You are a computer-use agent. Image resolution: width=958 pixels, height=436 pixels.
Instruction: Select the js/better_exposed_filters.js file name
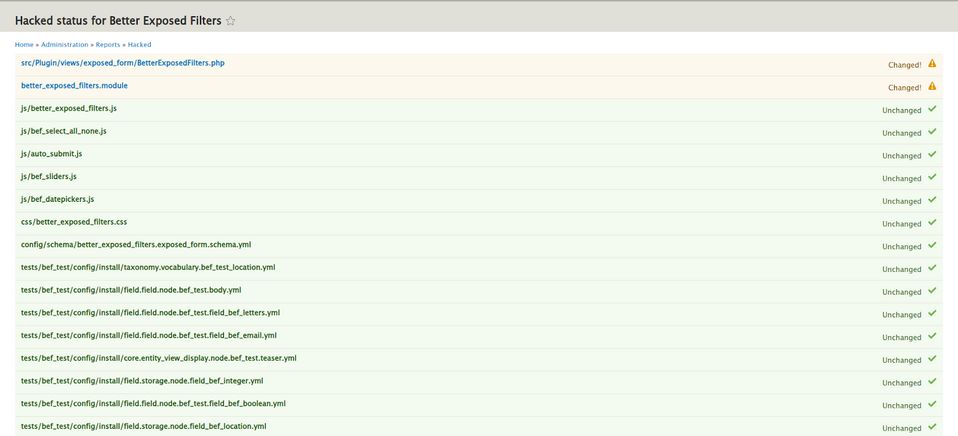pyautogui.click(x=68, y=108)
